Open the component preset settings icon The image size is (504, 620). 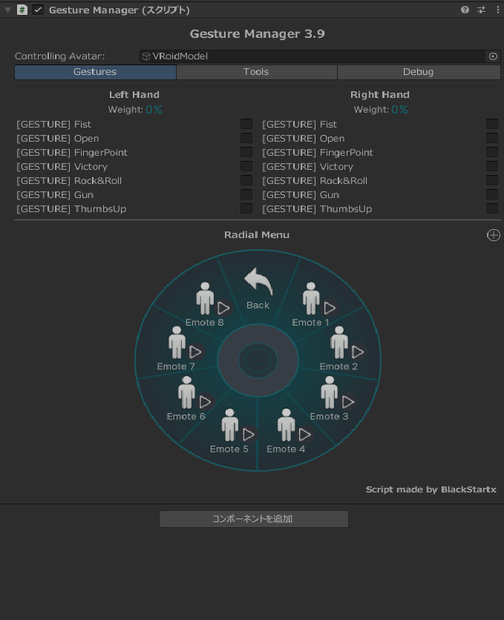click(x=481, y=10)
